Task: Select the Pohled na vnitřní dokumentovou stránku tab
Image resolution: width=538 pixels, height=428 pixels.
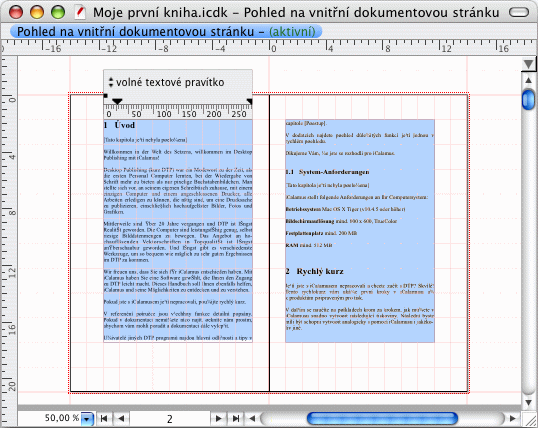Action: point(166,32)
